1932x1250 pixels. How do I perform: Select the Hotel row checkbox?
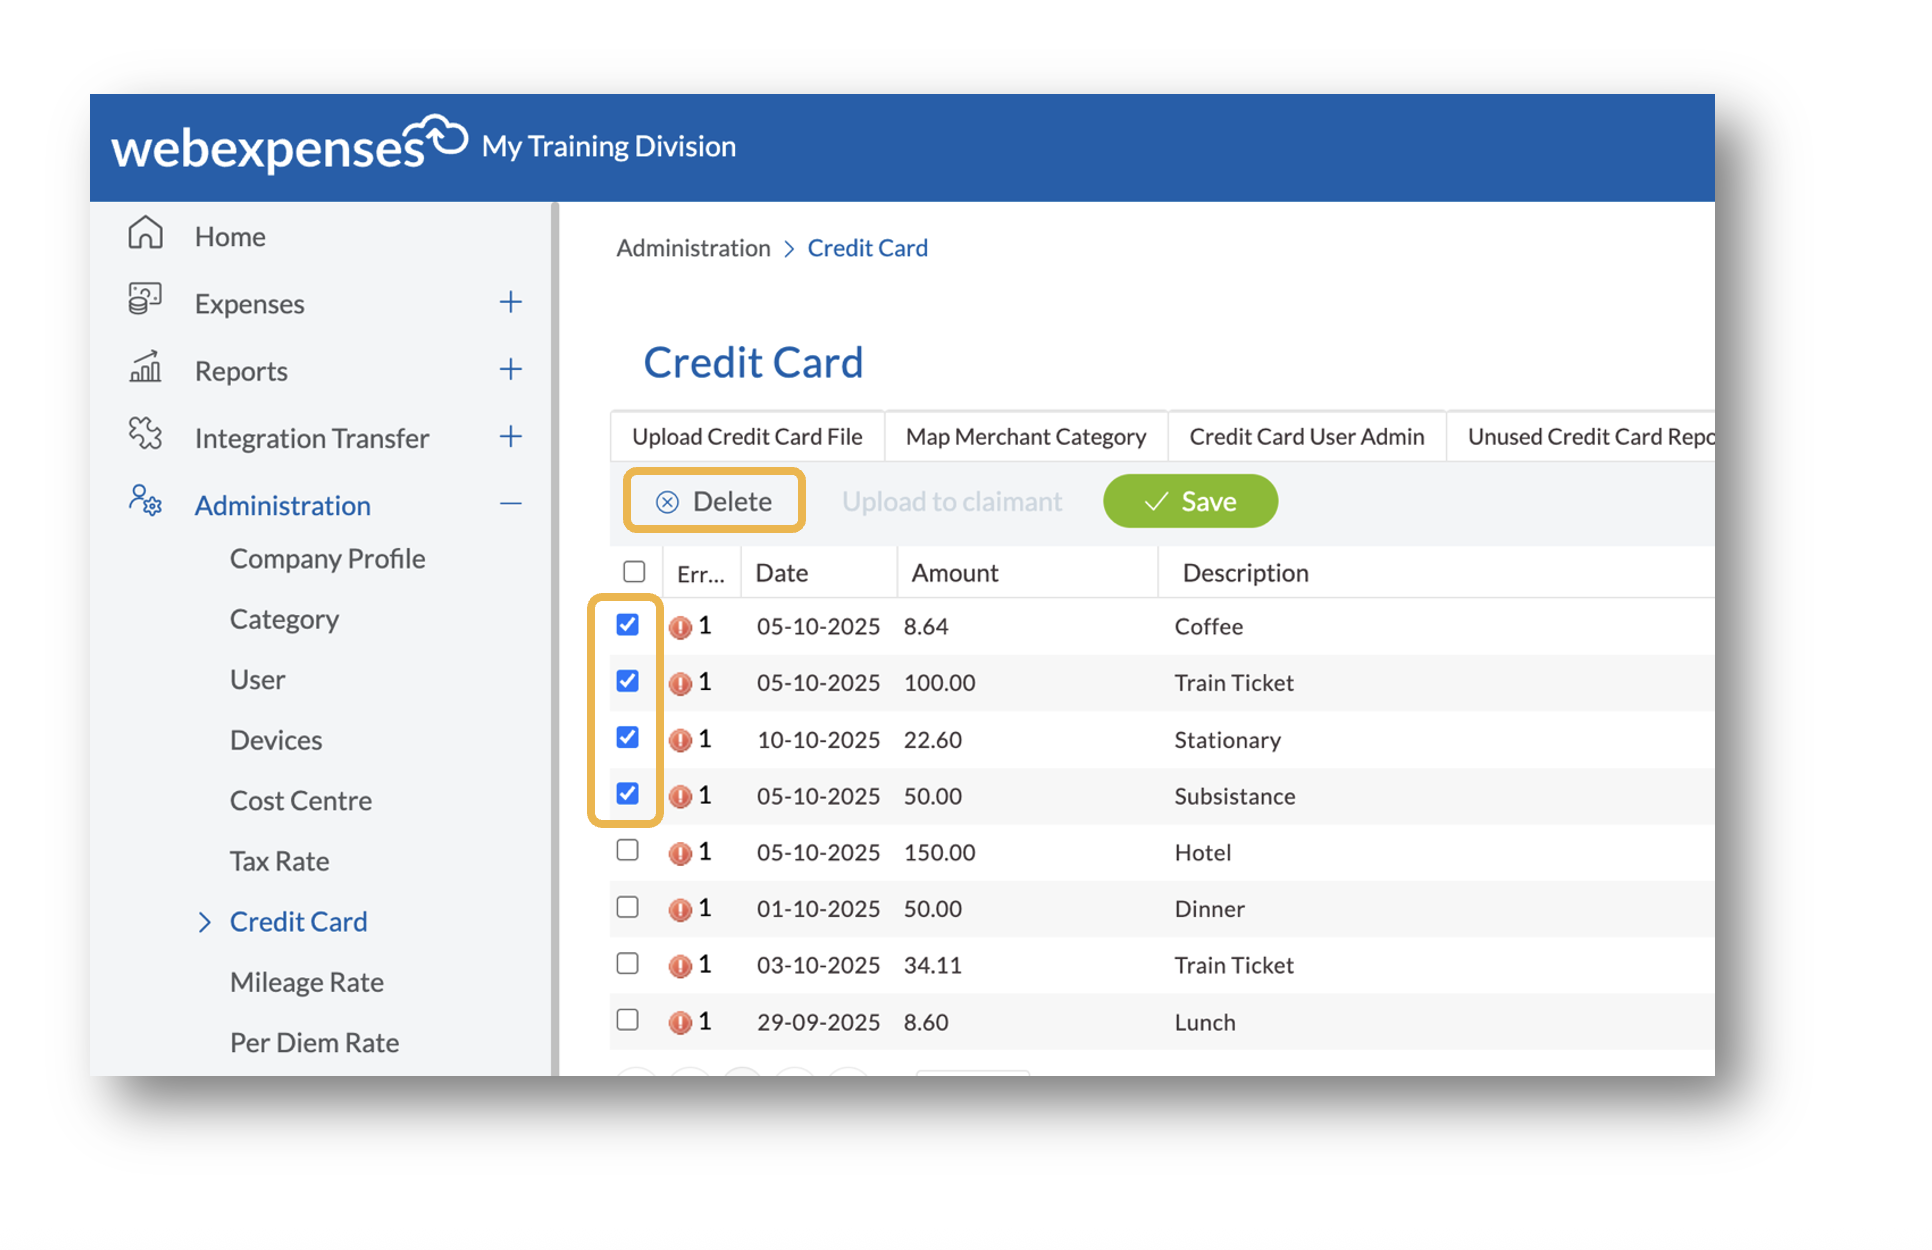(x=628, y=850)
